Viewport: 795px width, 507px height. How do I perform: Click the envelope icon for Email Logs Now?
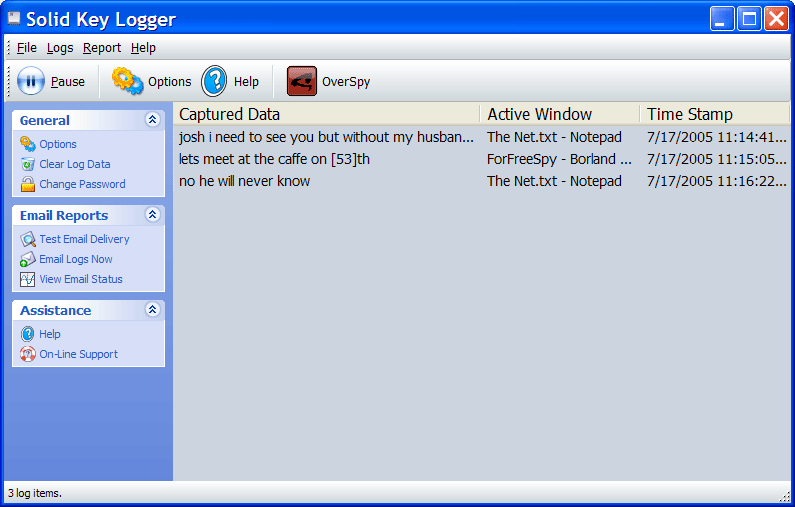pos(27,259)
